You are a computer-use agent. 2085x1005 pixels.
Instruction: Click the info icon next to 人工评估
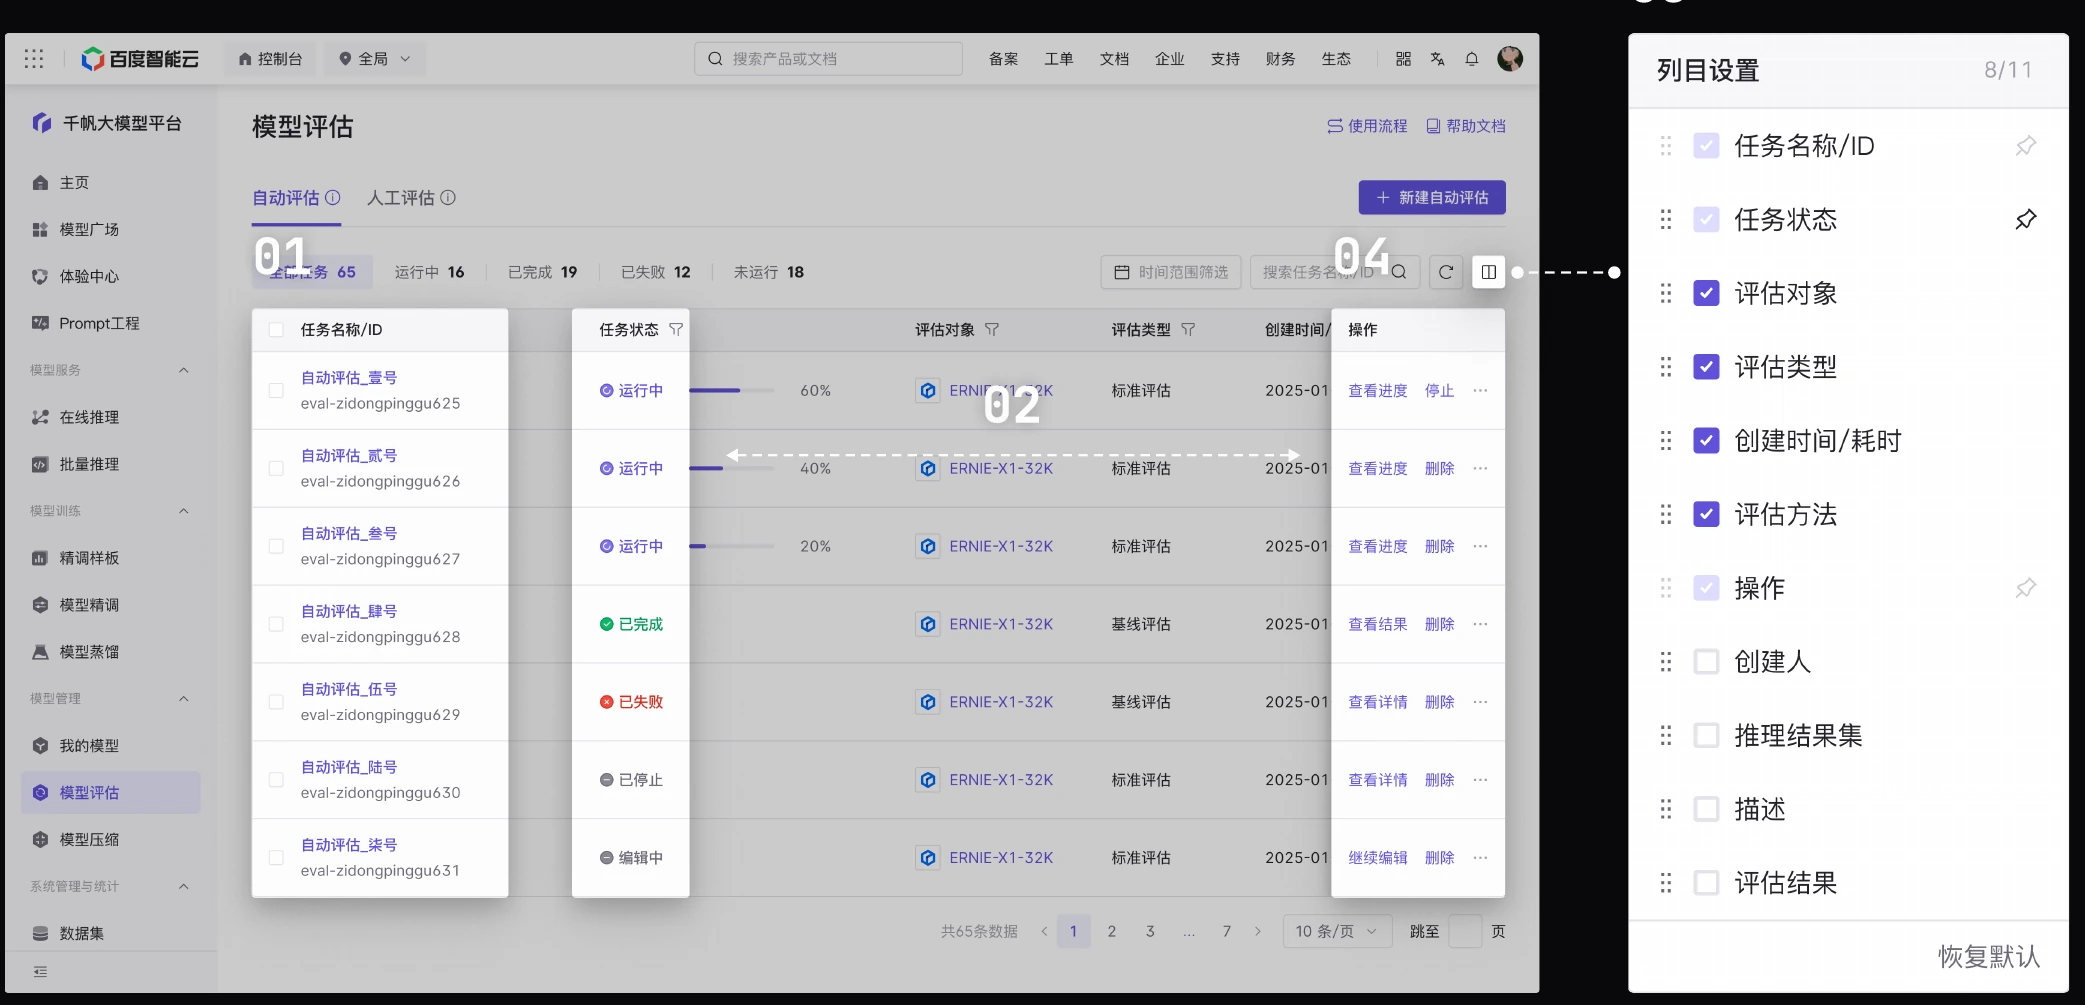coord(448,198)
